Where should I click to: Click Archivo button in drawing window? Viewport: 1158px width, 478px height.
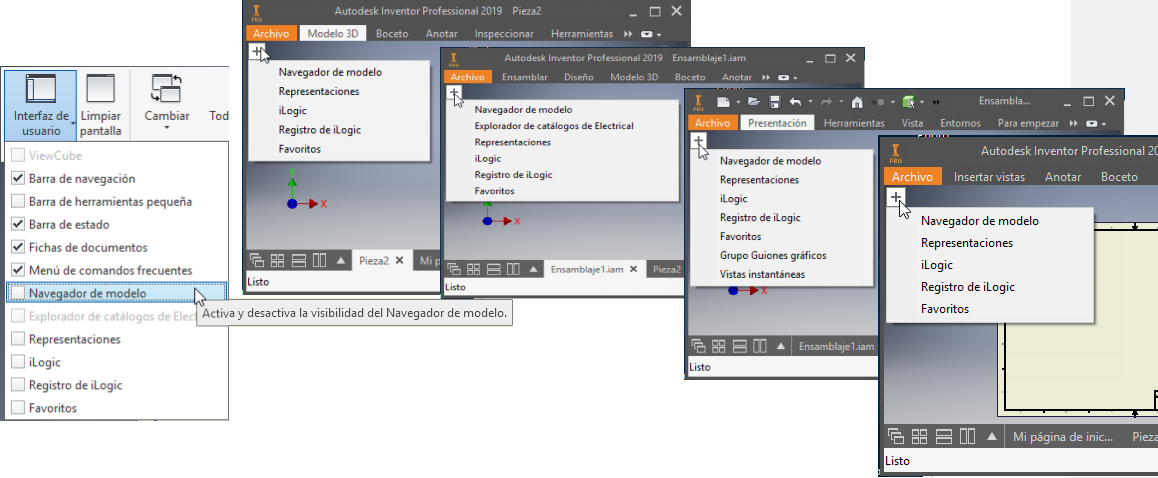point(912,177)
